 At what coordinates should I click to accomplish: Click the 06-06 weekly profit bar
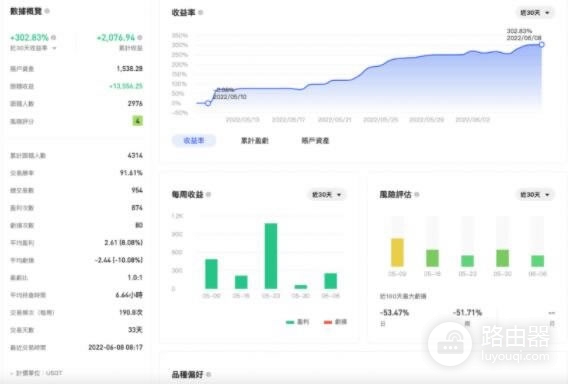click(x=330, y=281)
